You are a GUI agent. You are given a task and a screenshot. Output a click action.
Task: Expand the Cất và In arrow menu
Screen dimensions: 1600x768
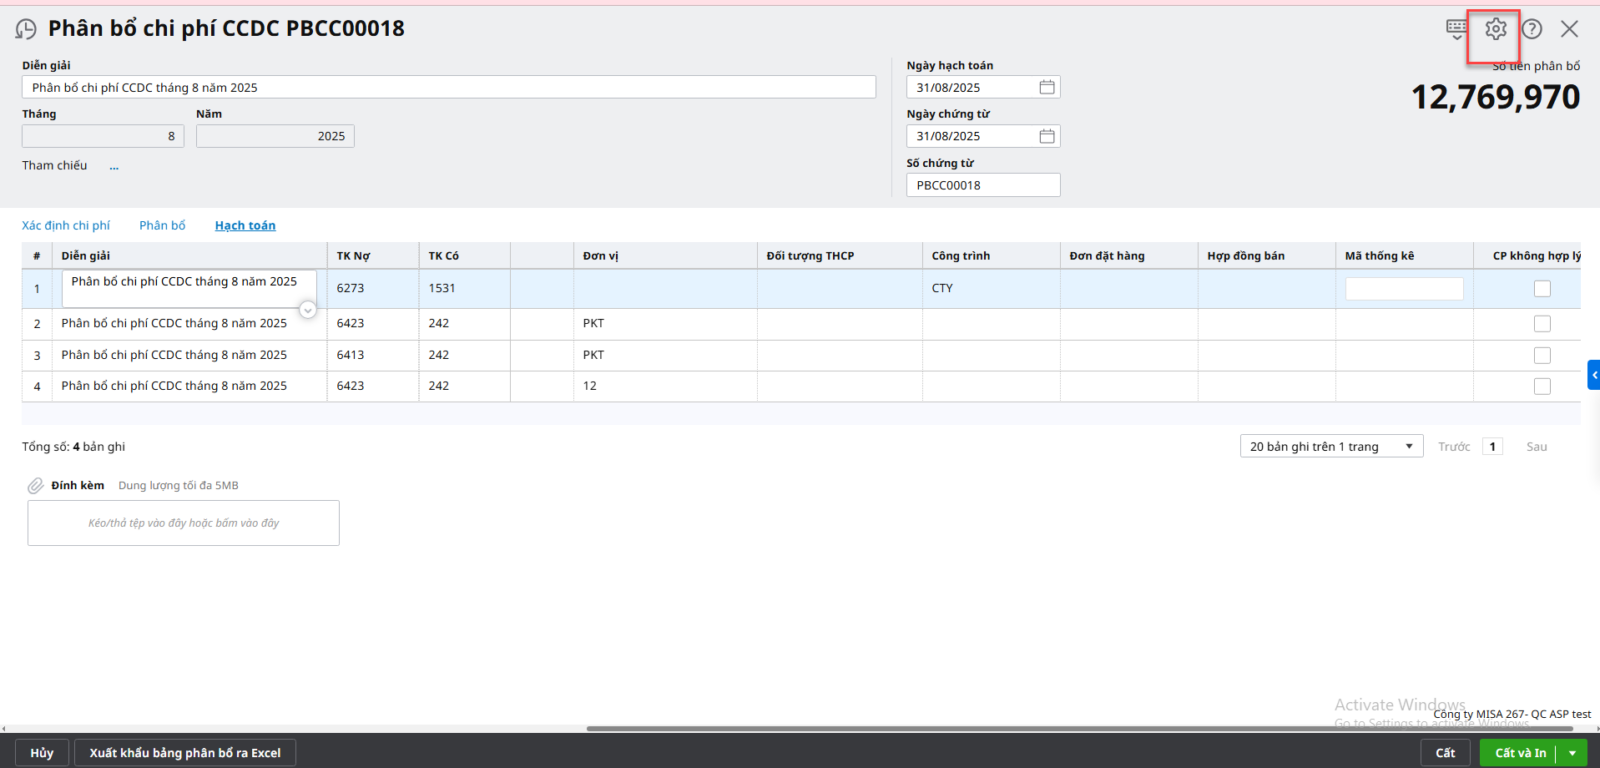1573,753
